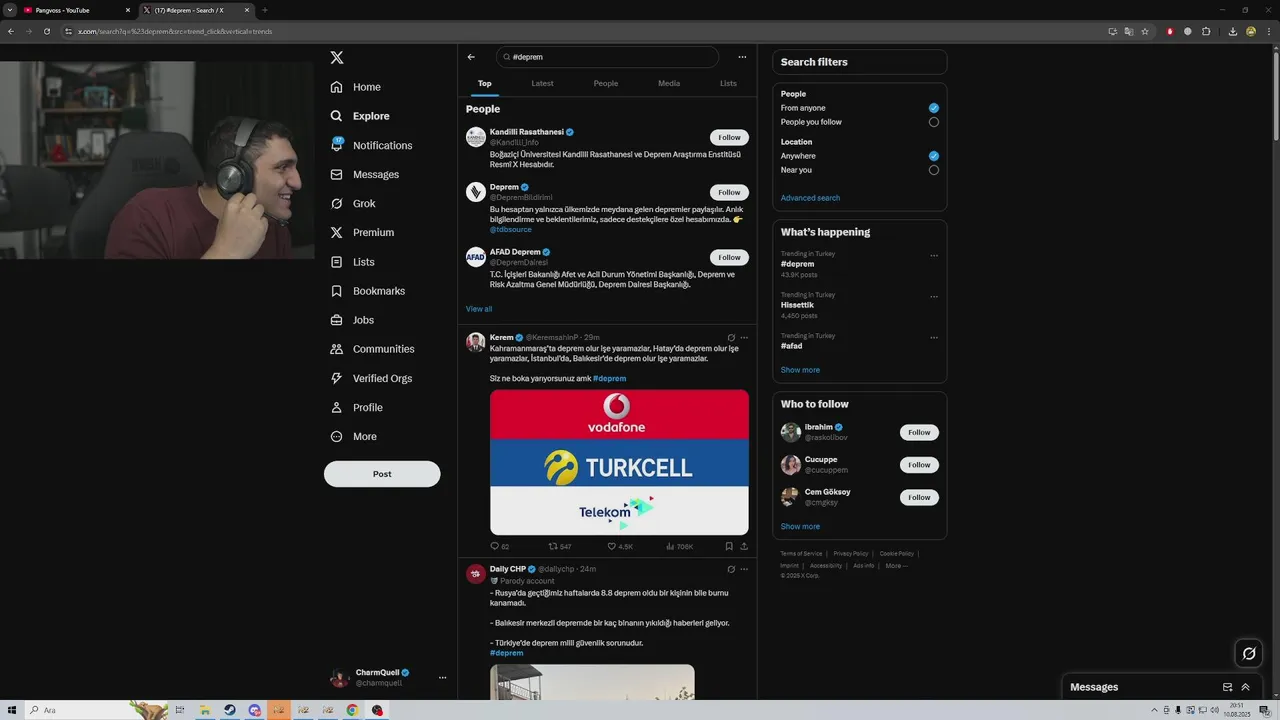Viewport: 1280px width, 720px height.
Task: Open options for Hissettik trend
Action: [x=934, y=296]
